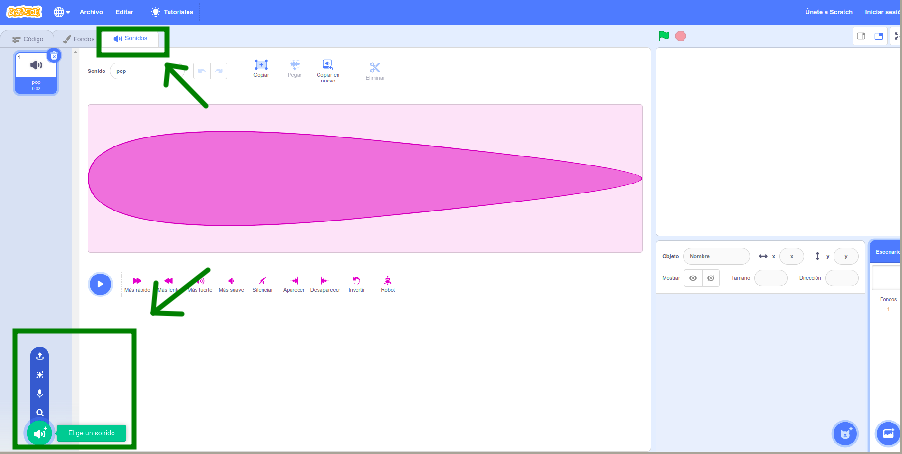902x454 pixels.
Task: Open the Archivo menu
Action: (91, 12)
